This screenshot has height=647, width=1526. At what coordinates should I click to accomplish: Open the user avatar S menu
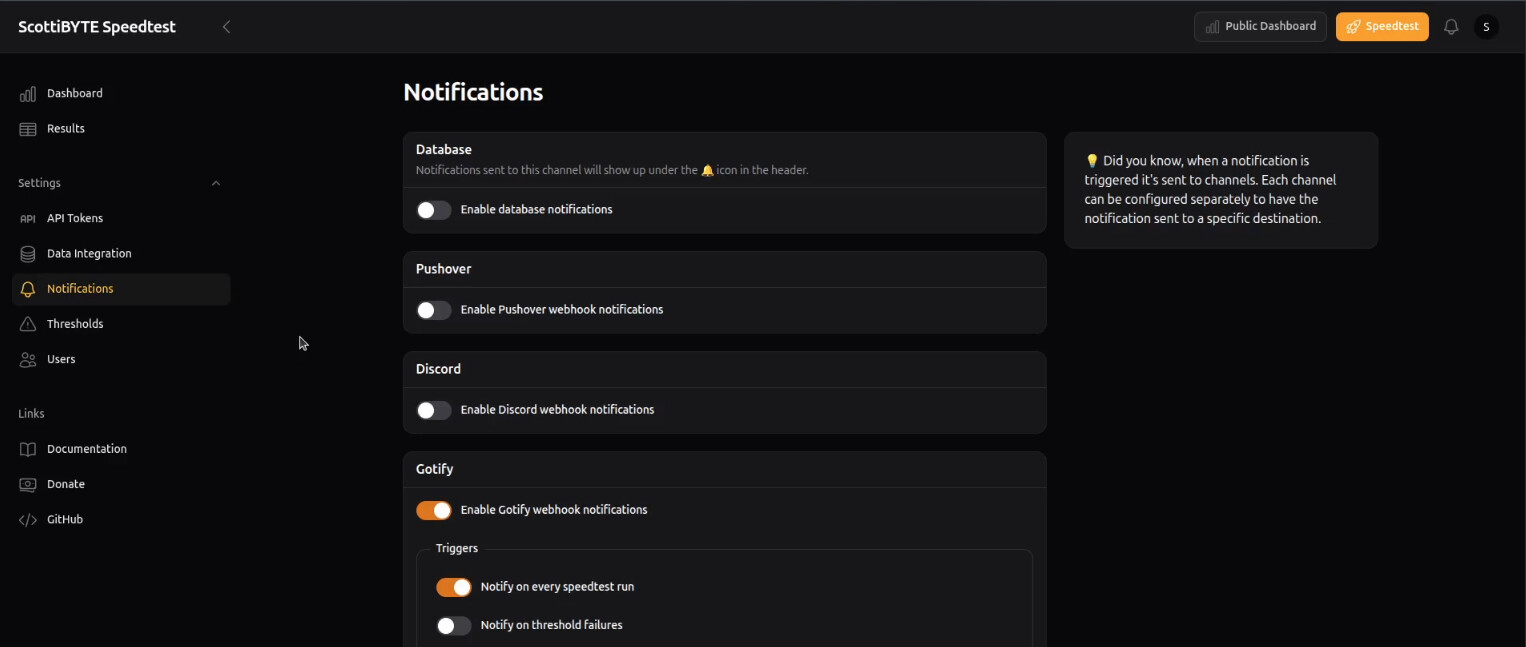pos(1486,27)
